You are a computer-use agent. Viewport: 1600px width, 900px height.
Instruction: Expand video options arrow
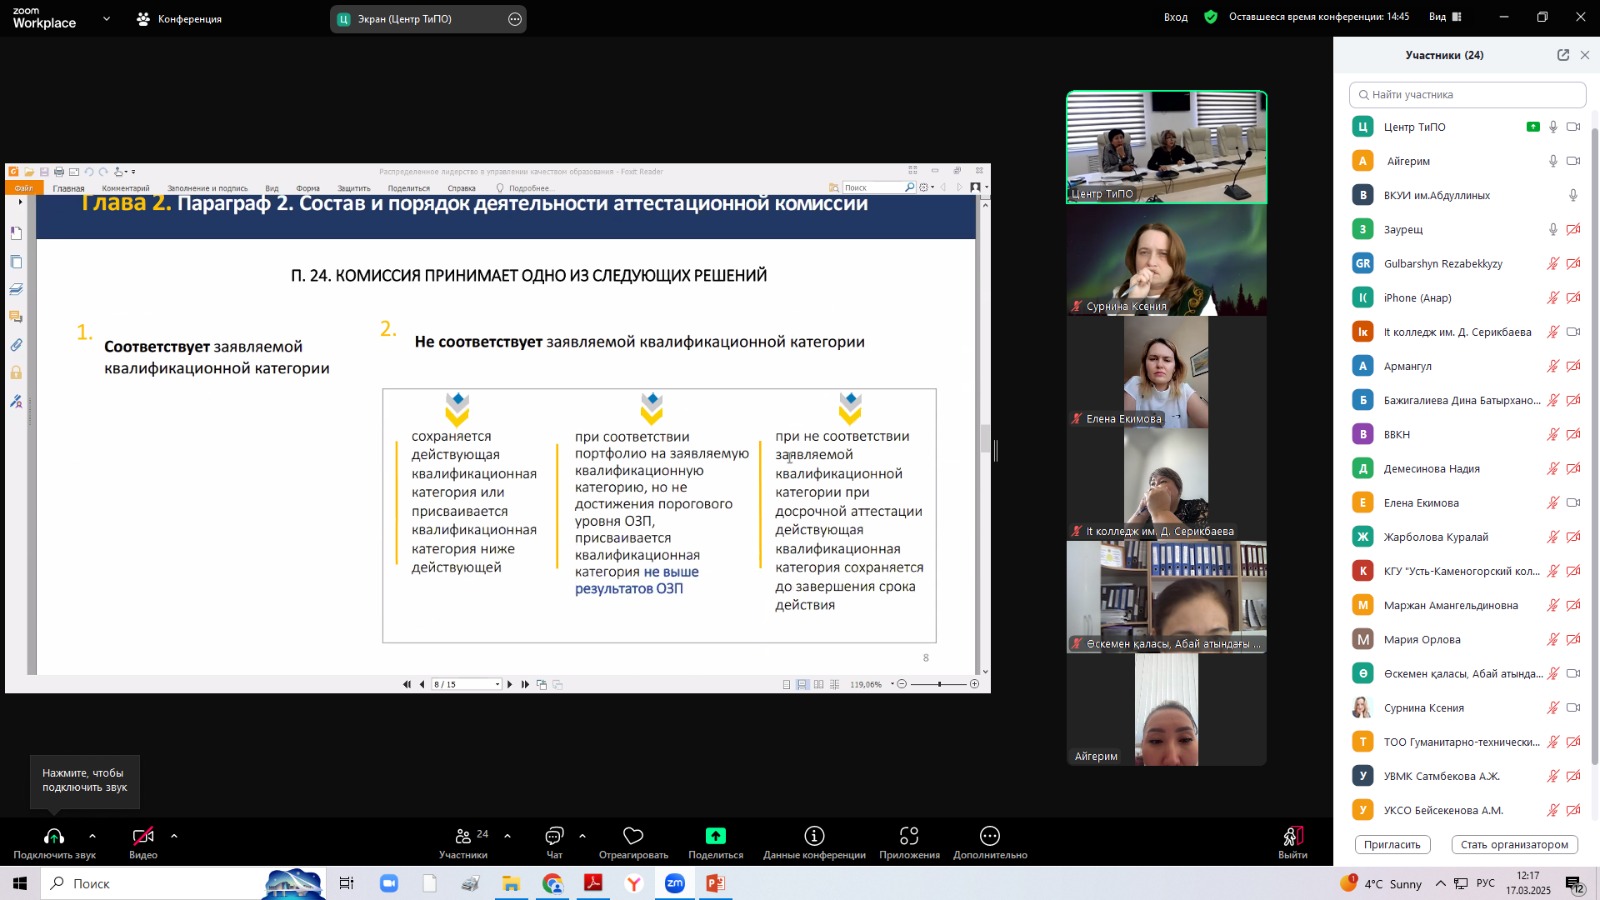coord(174,836)
